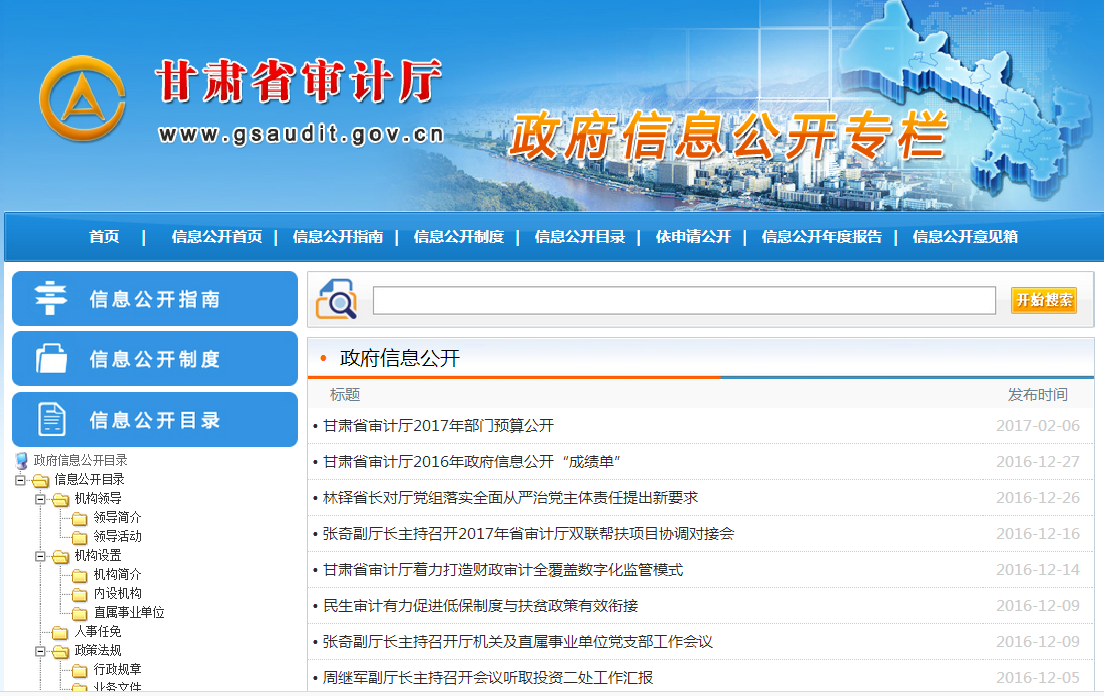1104x696 pixels.
Task: Select 内设机构 in the directory tree
Action: coord(118,594)
